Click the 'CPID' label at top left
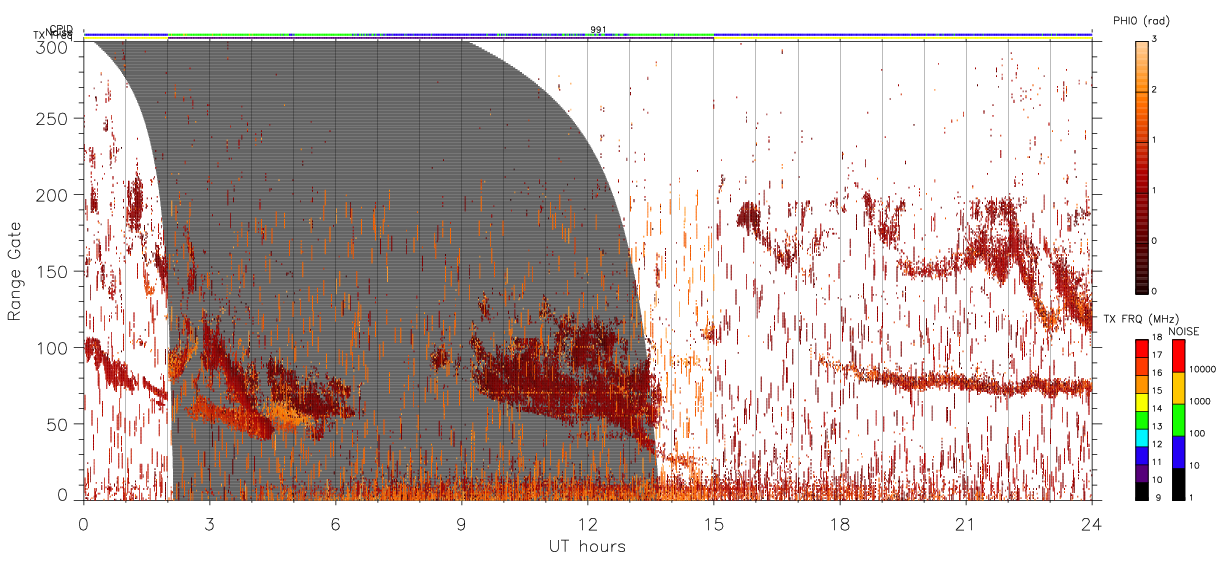The image size is (1228, 567). pos(61,29)
